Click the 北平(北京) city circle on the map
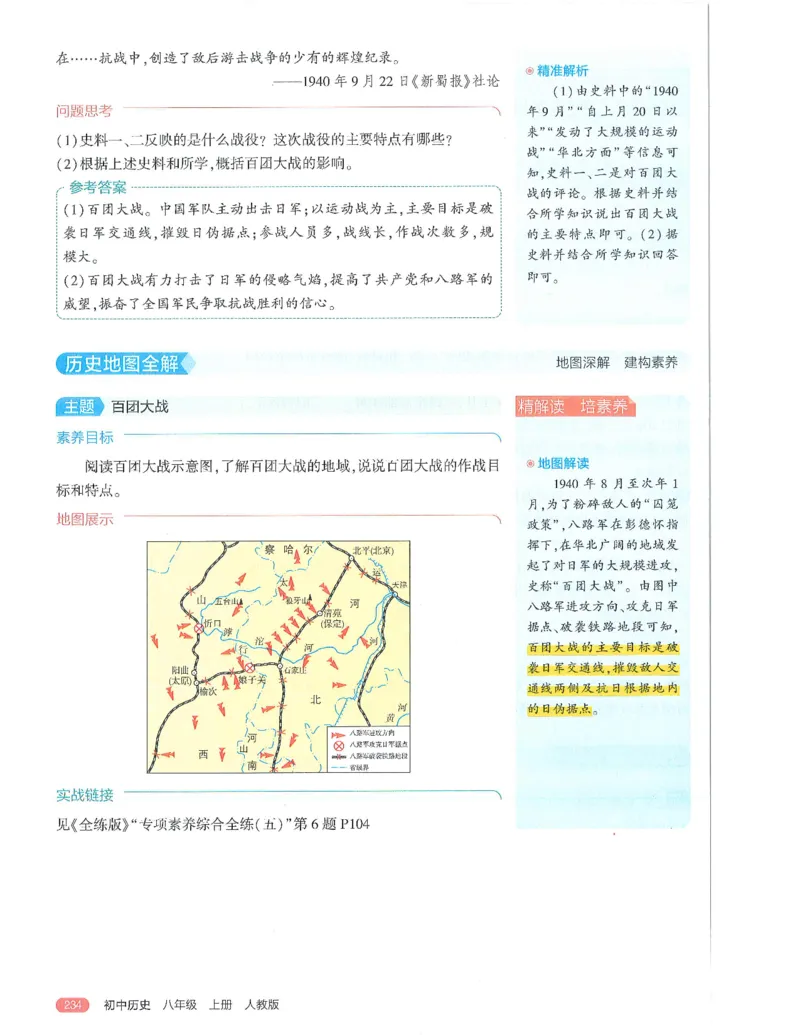This screenshot has width=800, height=1035. [351, 558]
